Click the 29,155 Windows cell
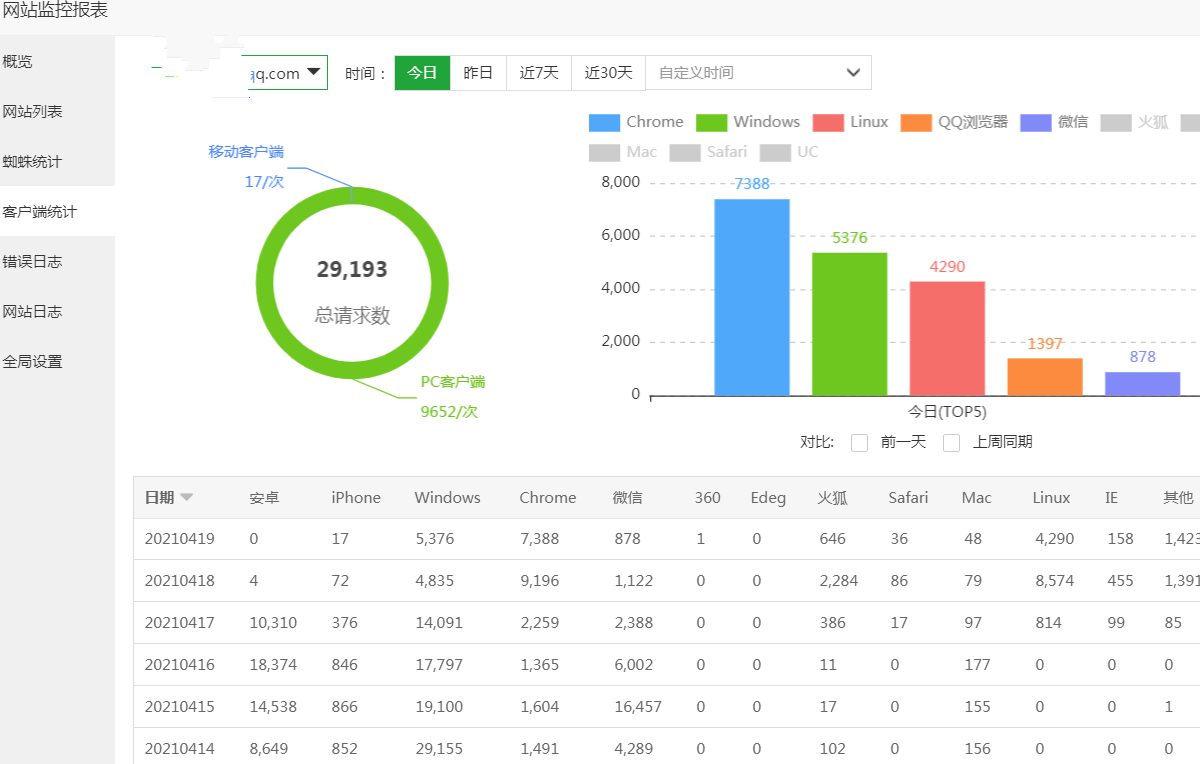The height and width of the screenshot is (764, 1200). tap(439, 749)
